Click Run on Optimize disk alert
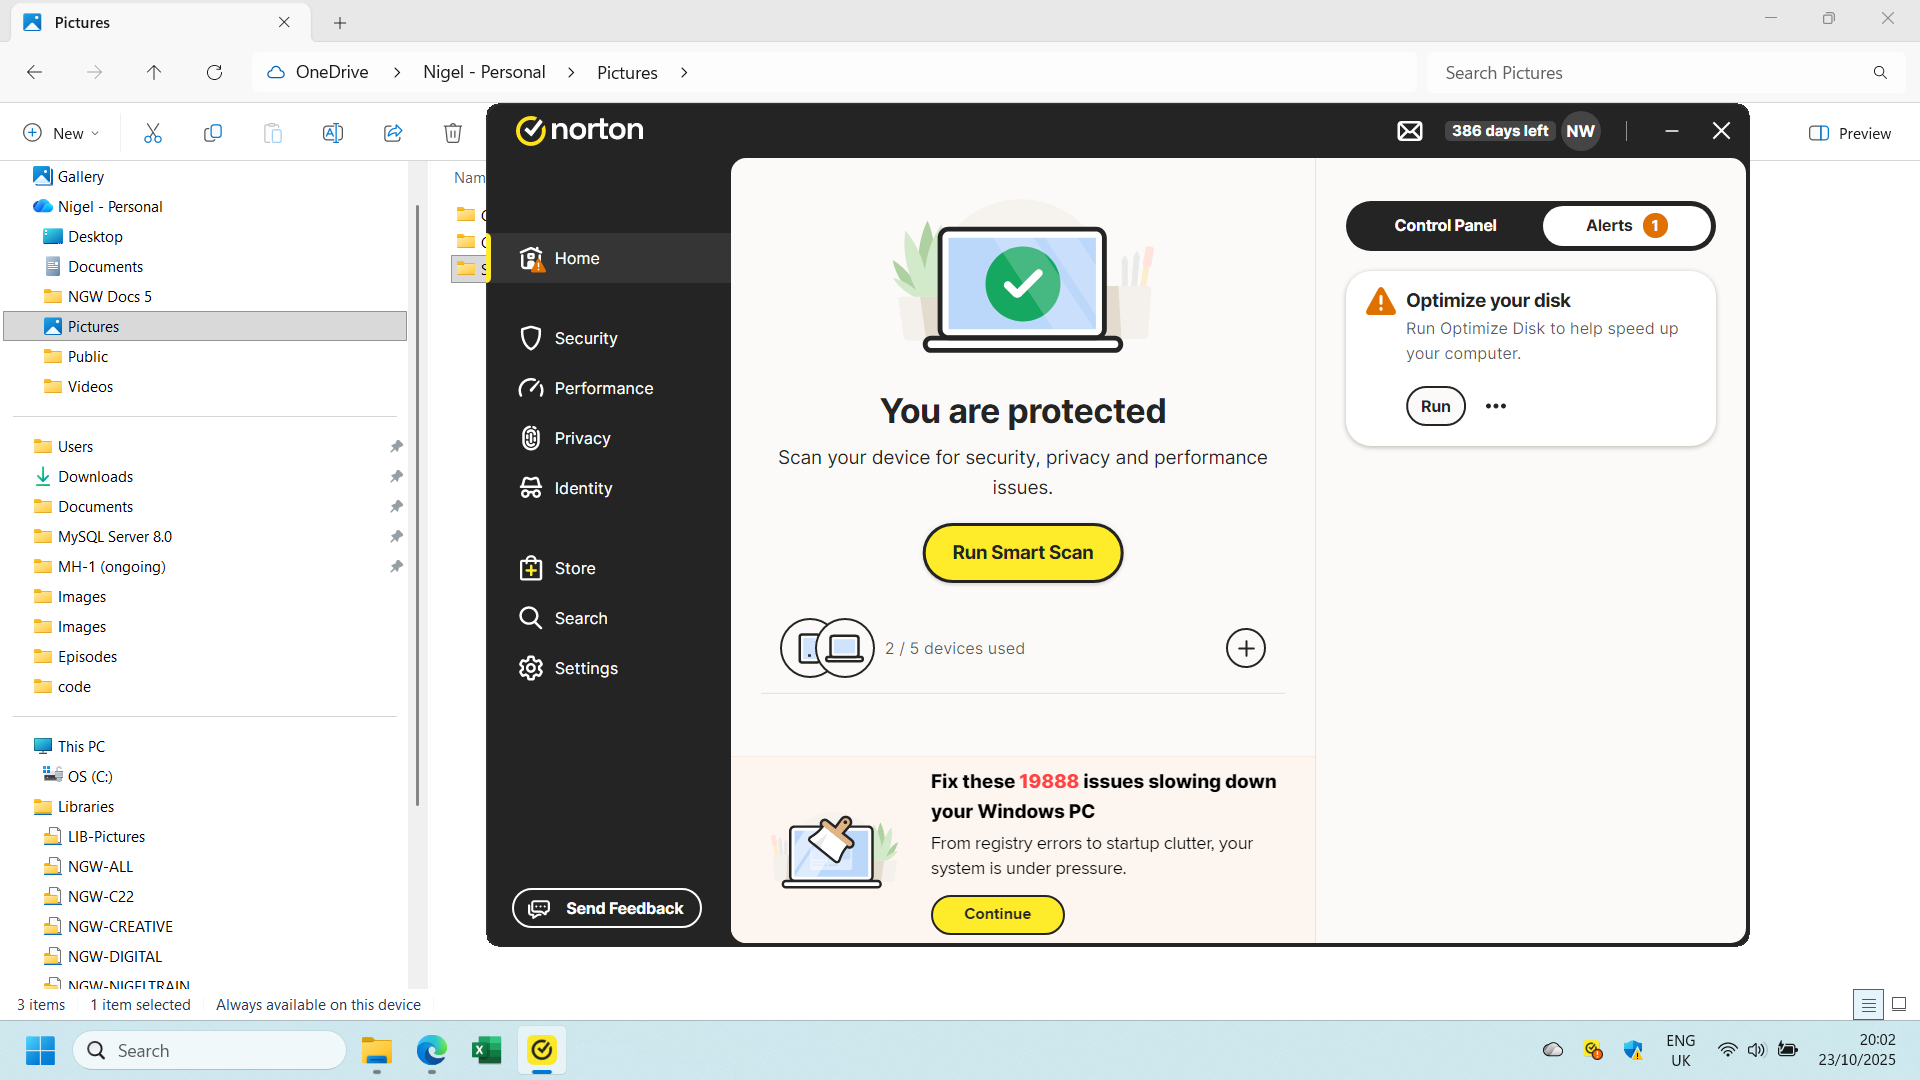This screenshot has height=1080, width=1920. coord(1435,406)
